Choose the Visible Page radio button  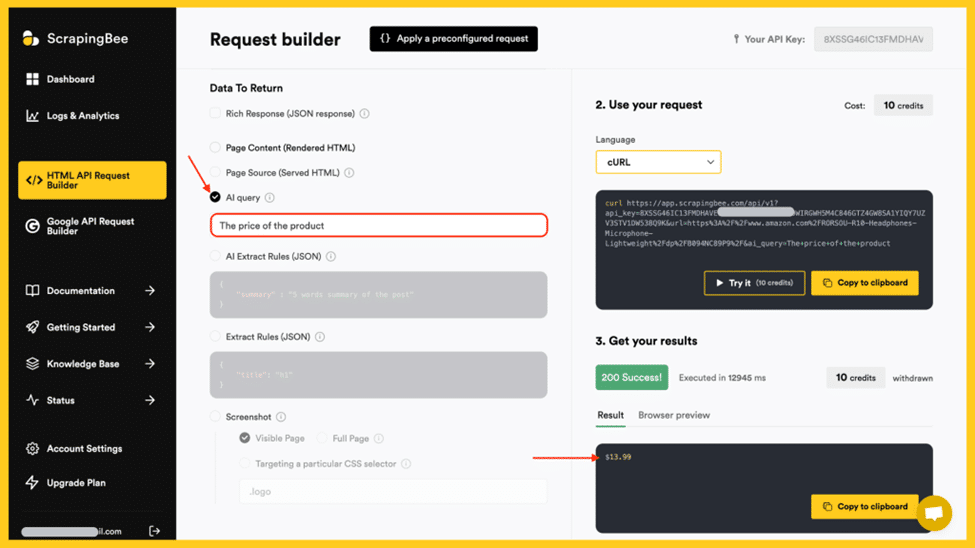tap(245, 438)
